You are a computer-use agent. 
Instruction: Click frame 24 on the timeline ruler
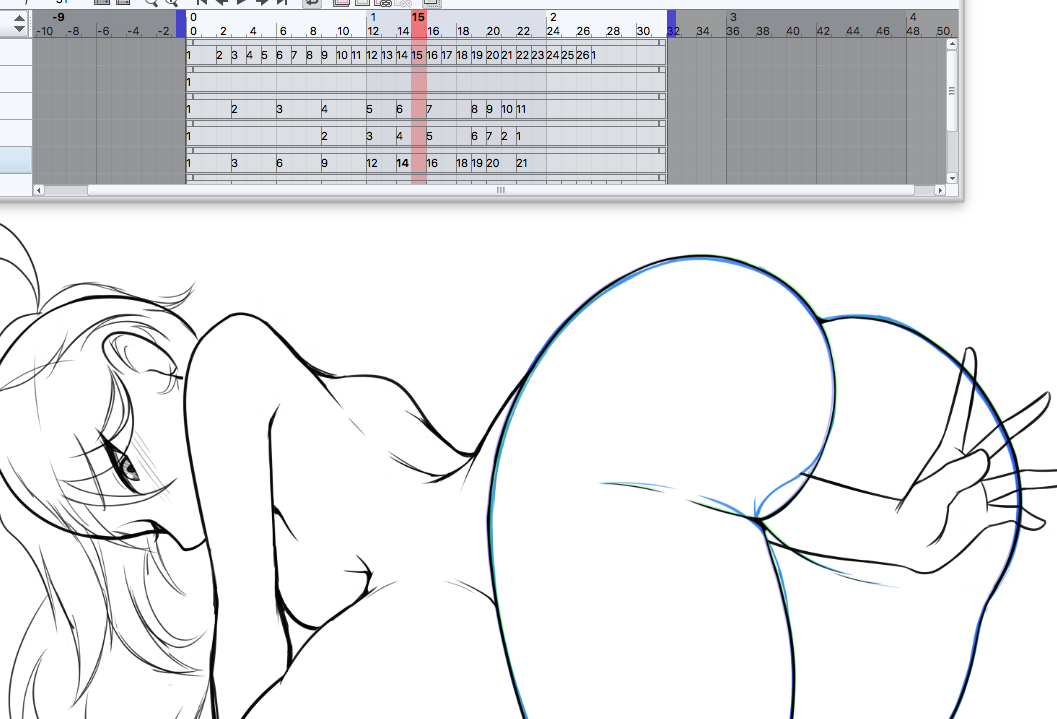(553, 31)
